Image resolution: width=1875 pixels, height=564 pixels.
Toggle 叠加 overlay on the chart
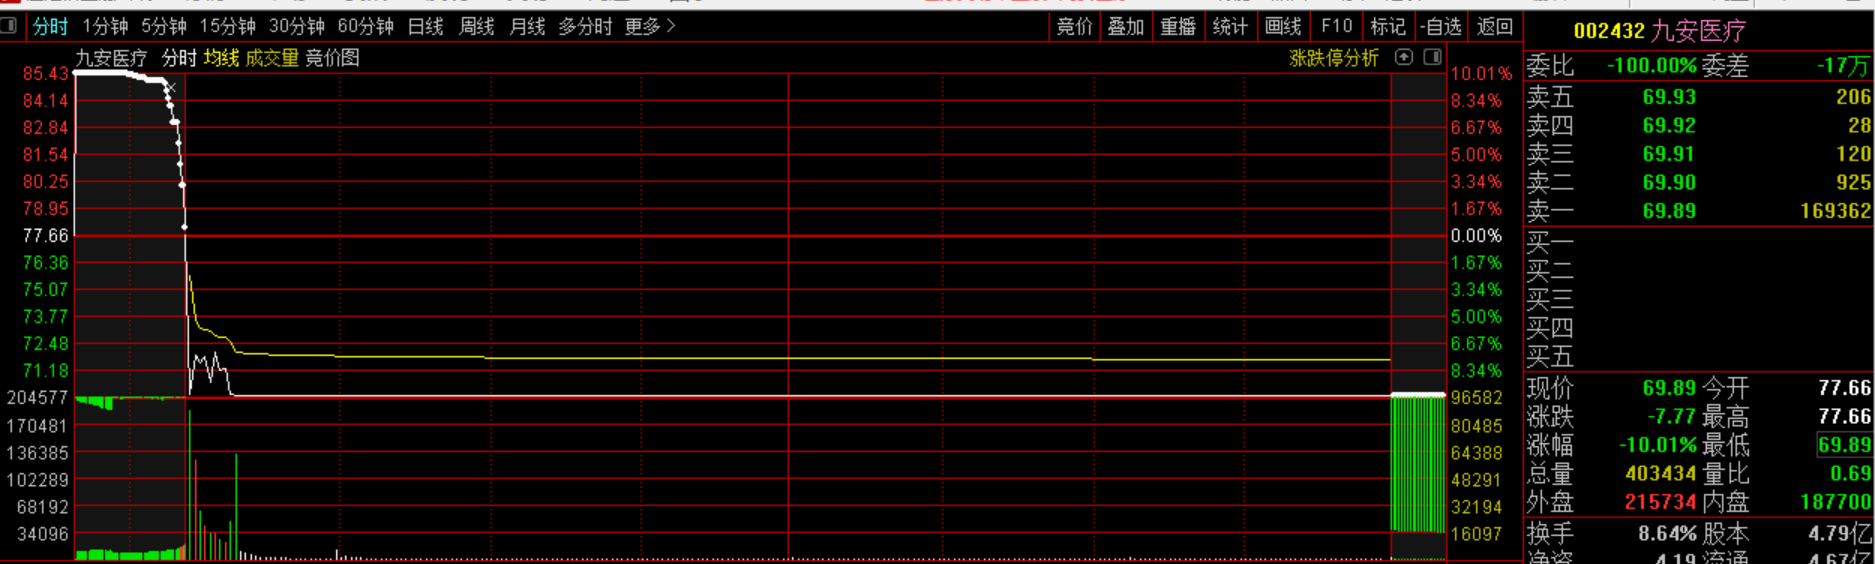[x=1126, y=27]
